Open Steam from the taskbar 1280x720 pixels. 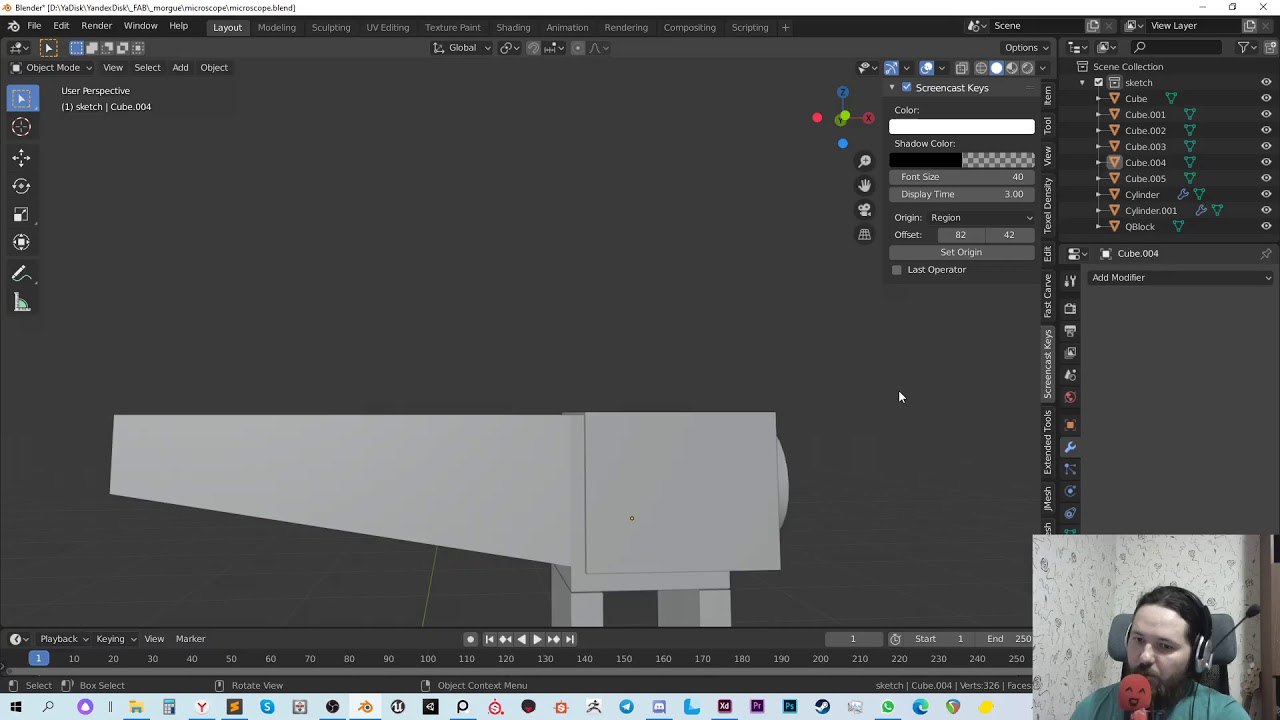pyautogui.click(x=822, y=707)
